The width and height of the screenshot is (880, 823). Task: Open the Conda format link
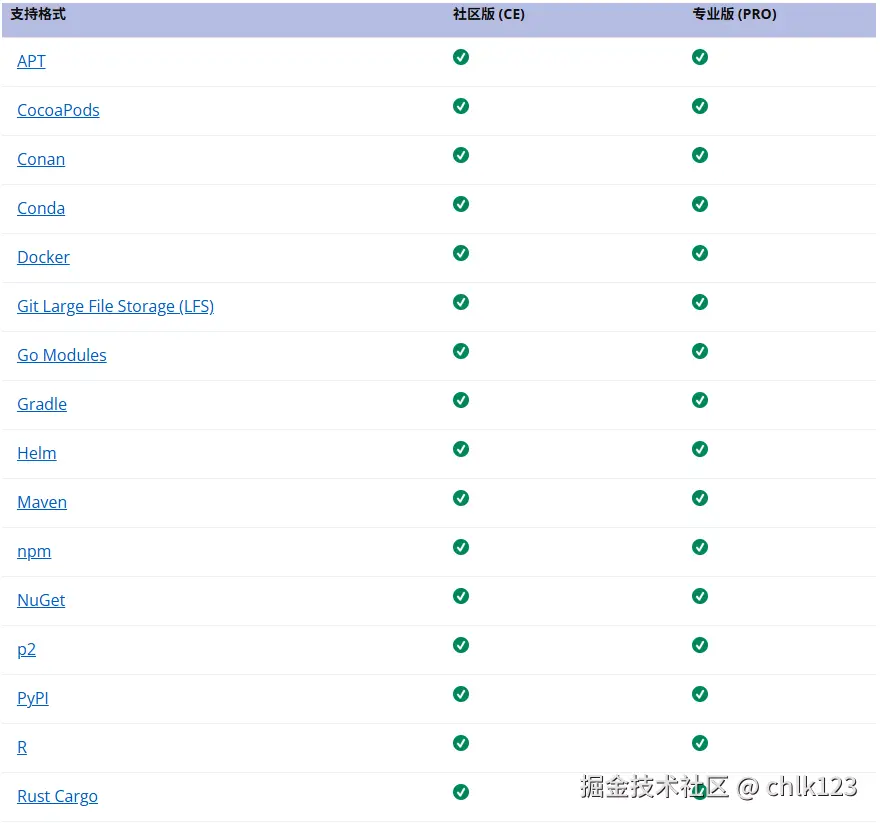pos(41,208)
